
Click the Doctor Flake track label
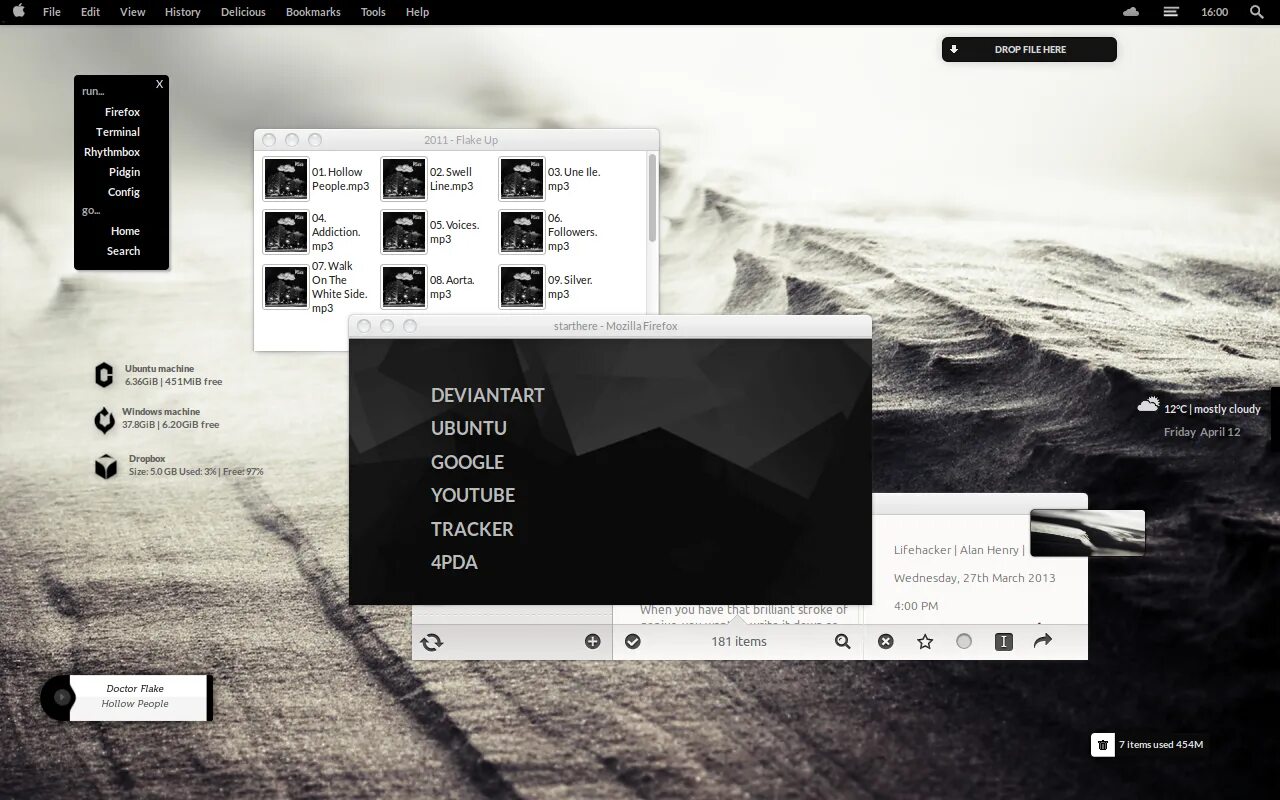135,688
